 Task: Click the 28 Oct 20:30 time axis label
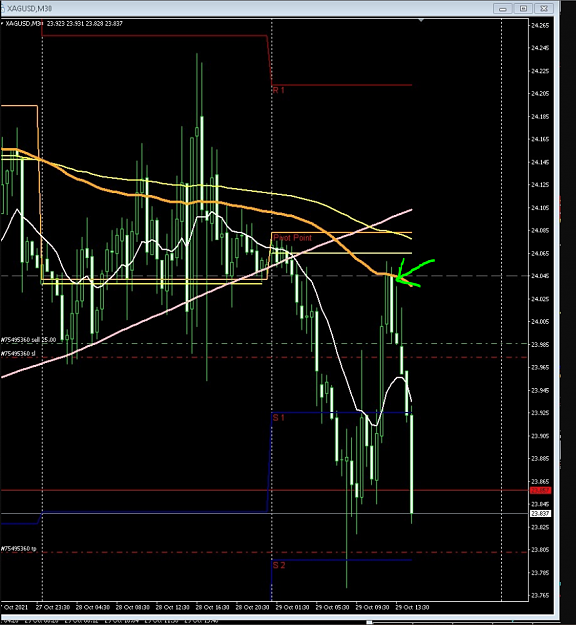(x=252, y=607)
